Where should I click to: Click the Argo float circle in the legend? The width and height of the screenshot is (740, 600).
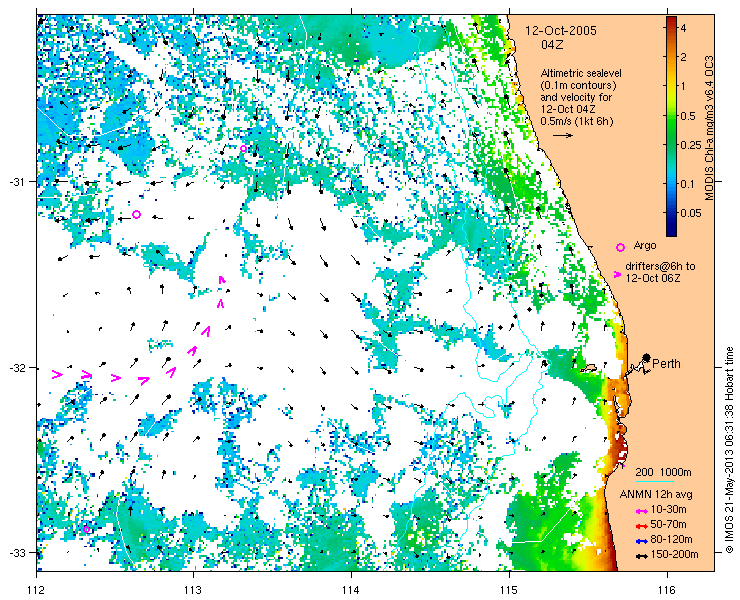(621, 247)
